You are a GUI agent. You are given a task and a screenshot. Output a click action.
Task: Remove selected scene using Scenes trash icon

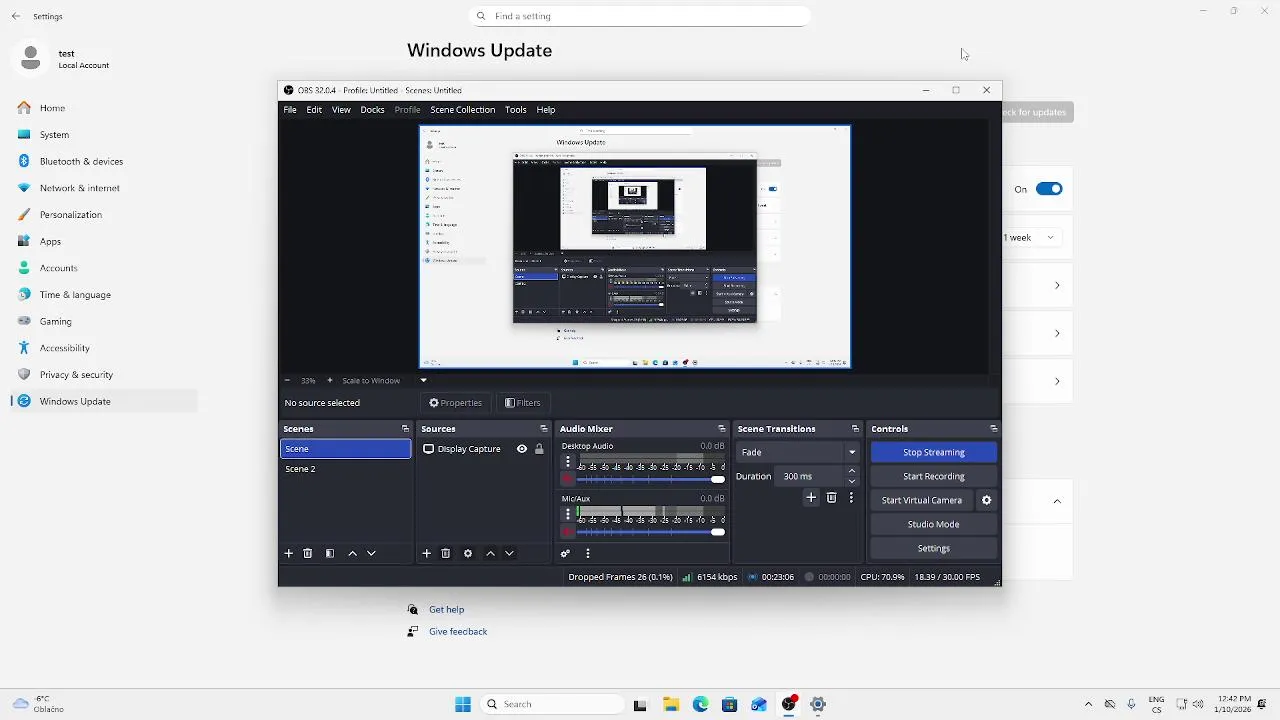pos(308,553)
